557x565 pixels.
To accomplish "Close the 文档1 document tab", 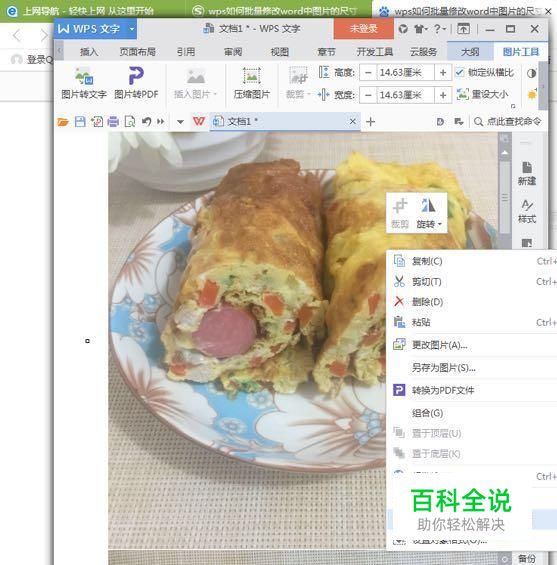I will [x=353, y=121].
